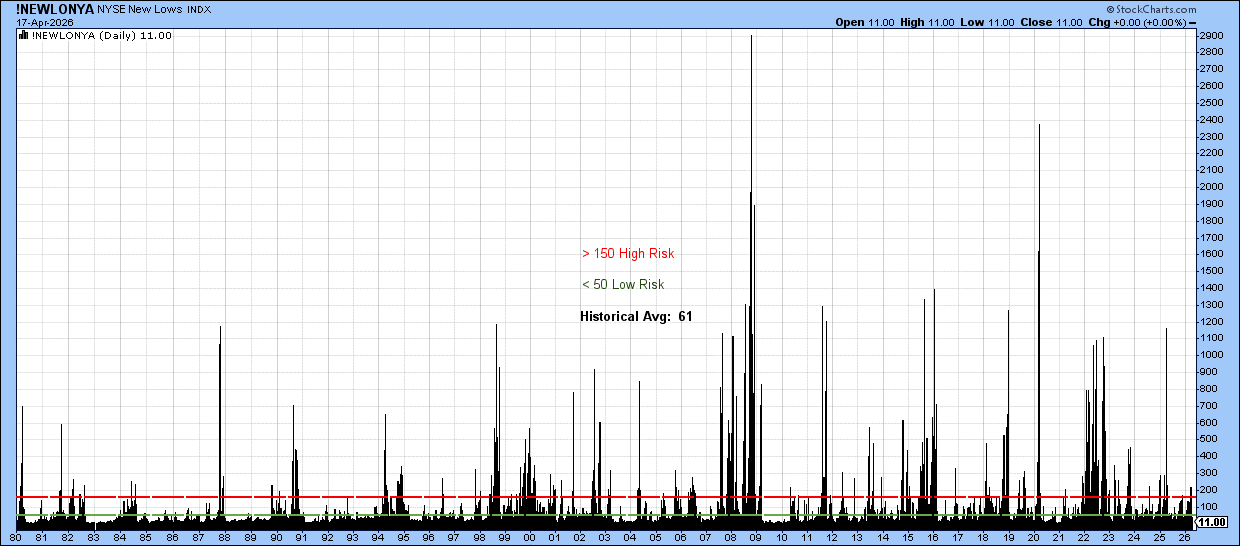Click the !NEWLONYA ticker symbol title
Viewport: 1240px width, 546px height.
[x=55, y=9]
